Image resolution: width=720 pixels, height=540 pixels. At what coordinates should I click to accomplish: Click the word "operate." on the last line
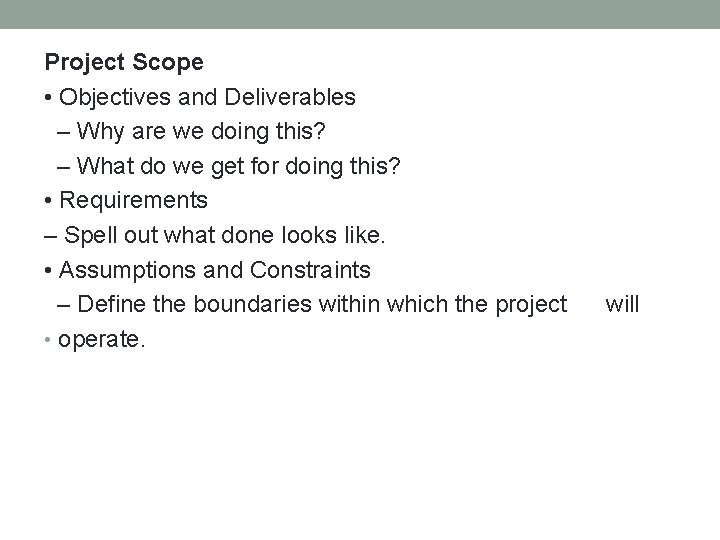(x=102, y=339)
